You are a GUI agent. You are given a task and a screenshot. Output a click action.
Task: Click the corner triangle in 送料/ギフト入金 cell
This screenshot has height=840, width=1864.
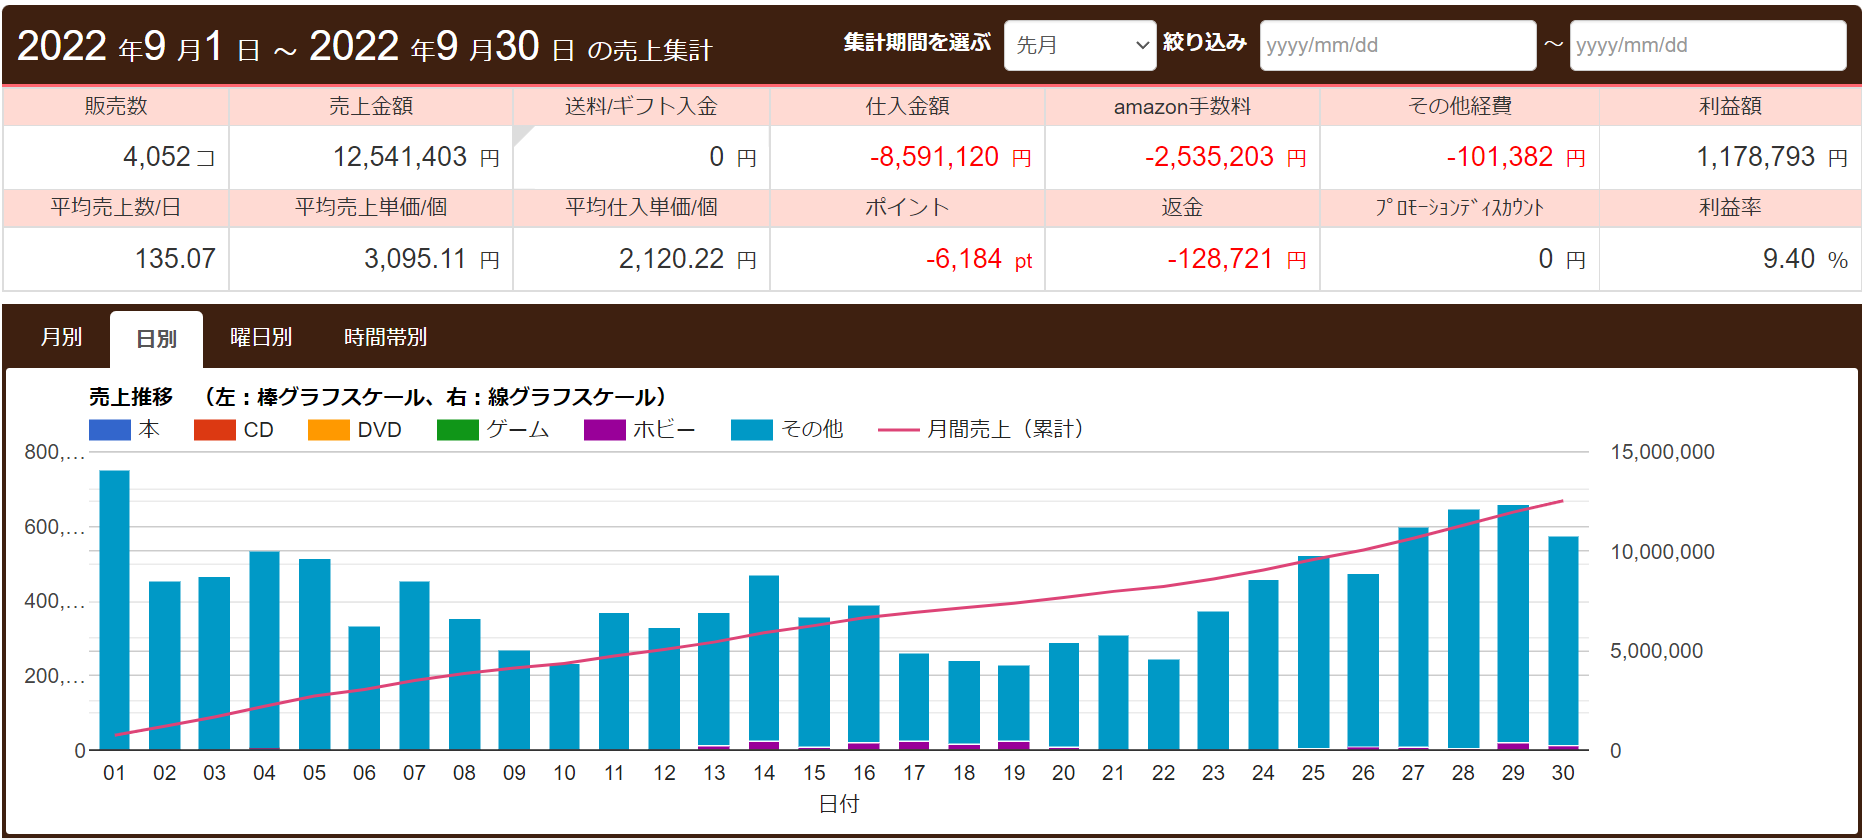[520, 133]
